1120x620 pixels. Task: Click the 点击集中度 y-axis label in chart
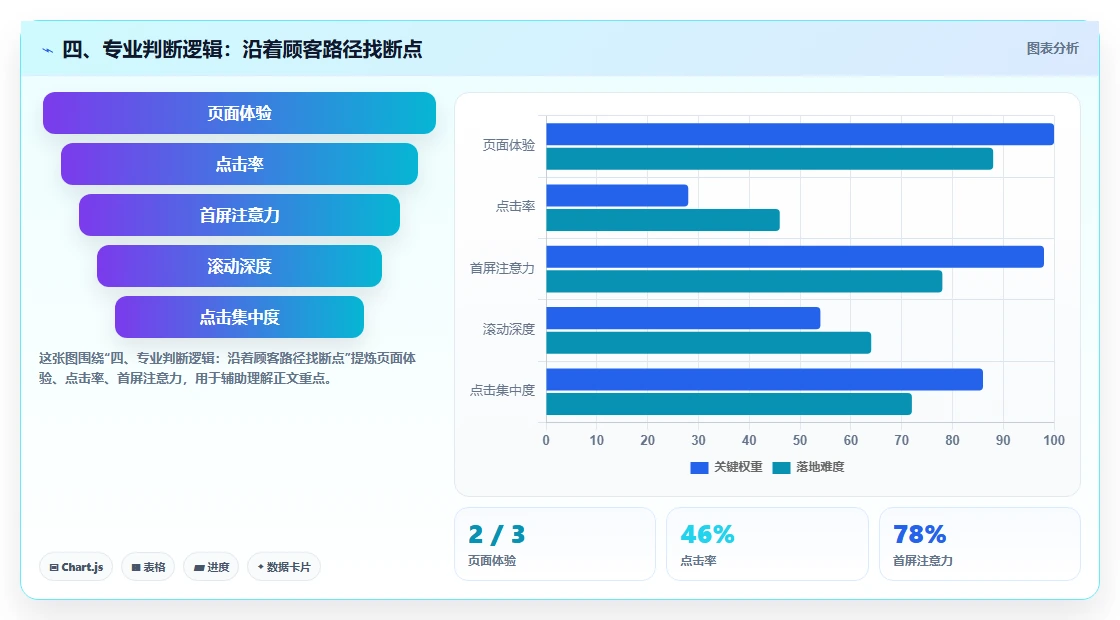[x=502, y=391]
